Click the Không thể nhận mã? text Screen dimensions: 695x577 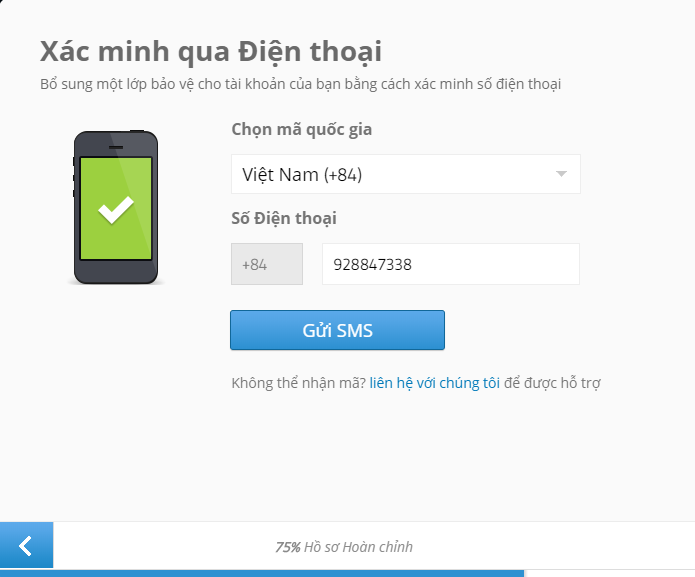(x=299, y=383)
